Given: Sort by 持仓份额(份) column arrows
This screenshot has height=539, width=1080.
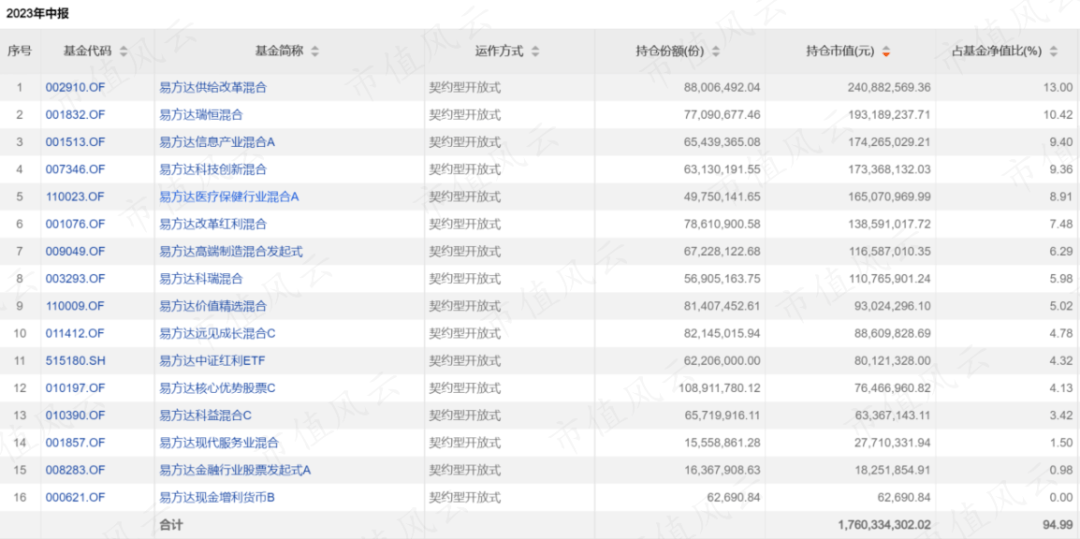Looking at the screenshot, I should point(716,51).
